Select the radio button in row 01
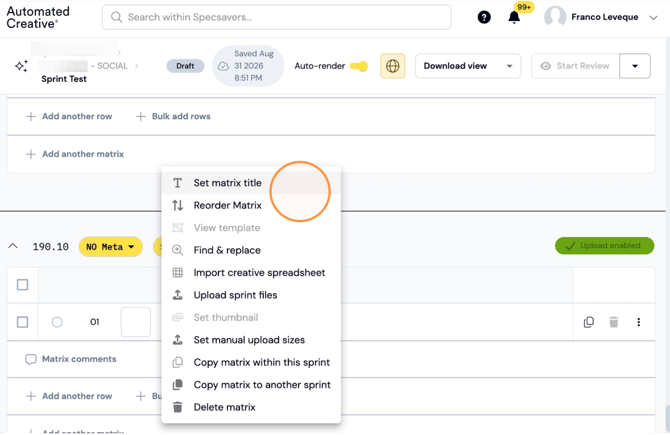 point(57,322)
